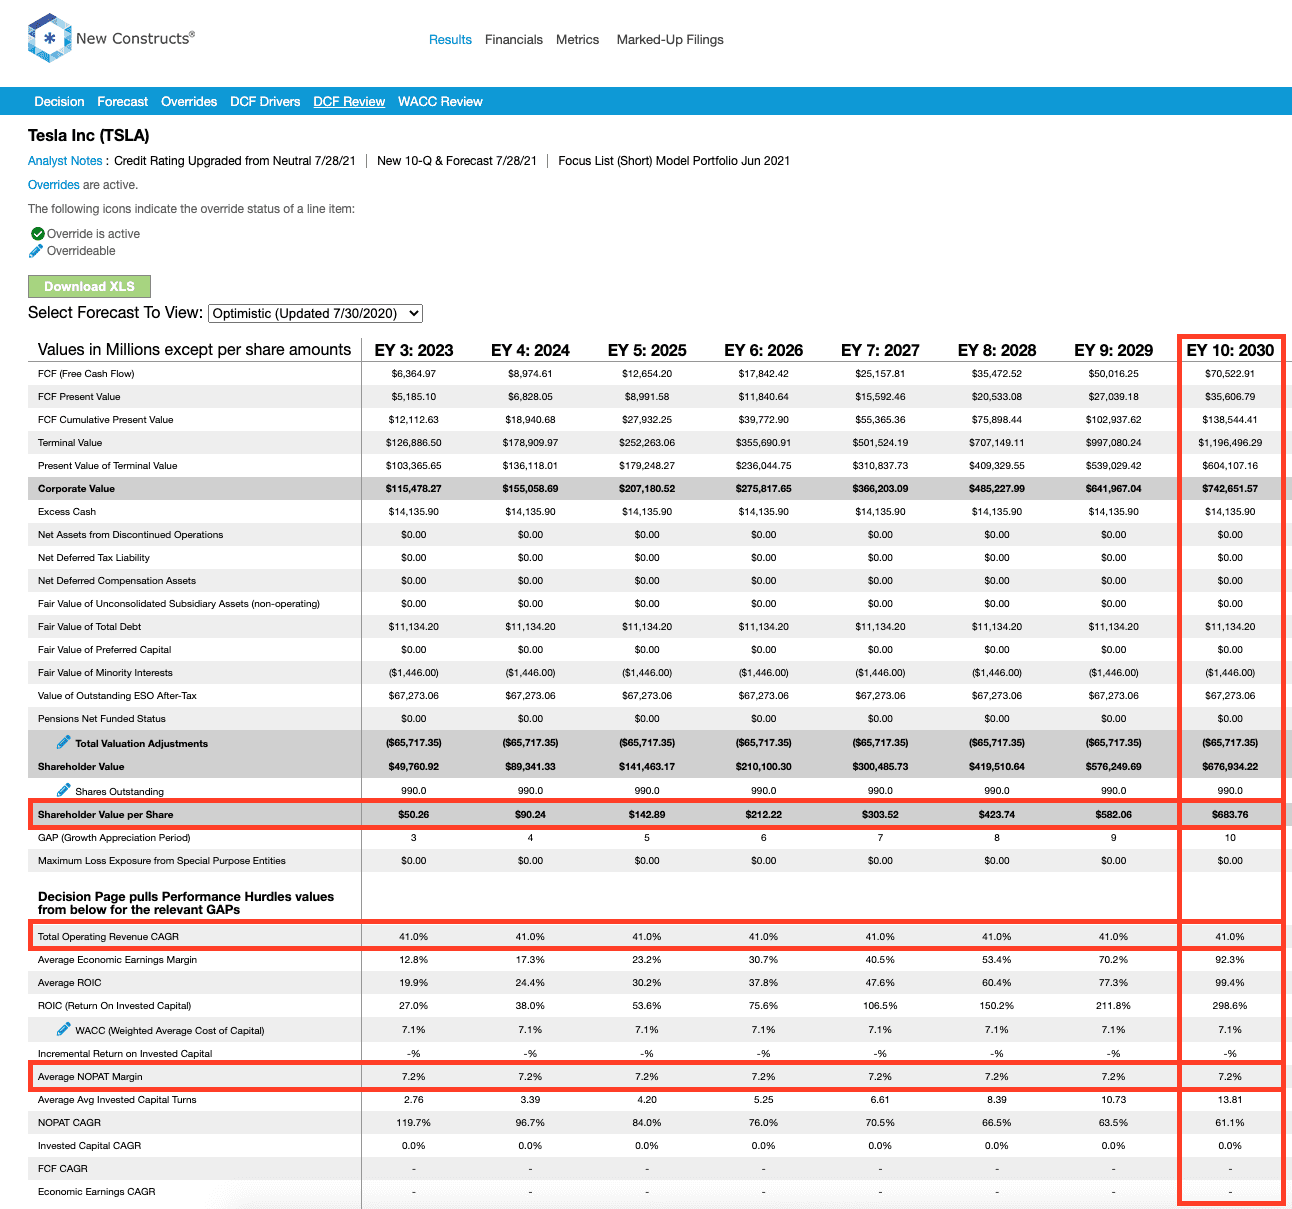Click the 92.3% economic earnings margin value
The image size is (1292, 1209).
point(1230,960)
